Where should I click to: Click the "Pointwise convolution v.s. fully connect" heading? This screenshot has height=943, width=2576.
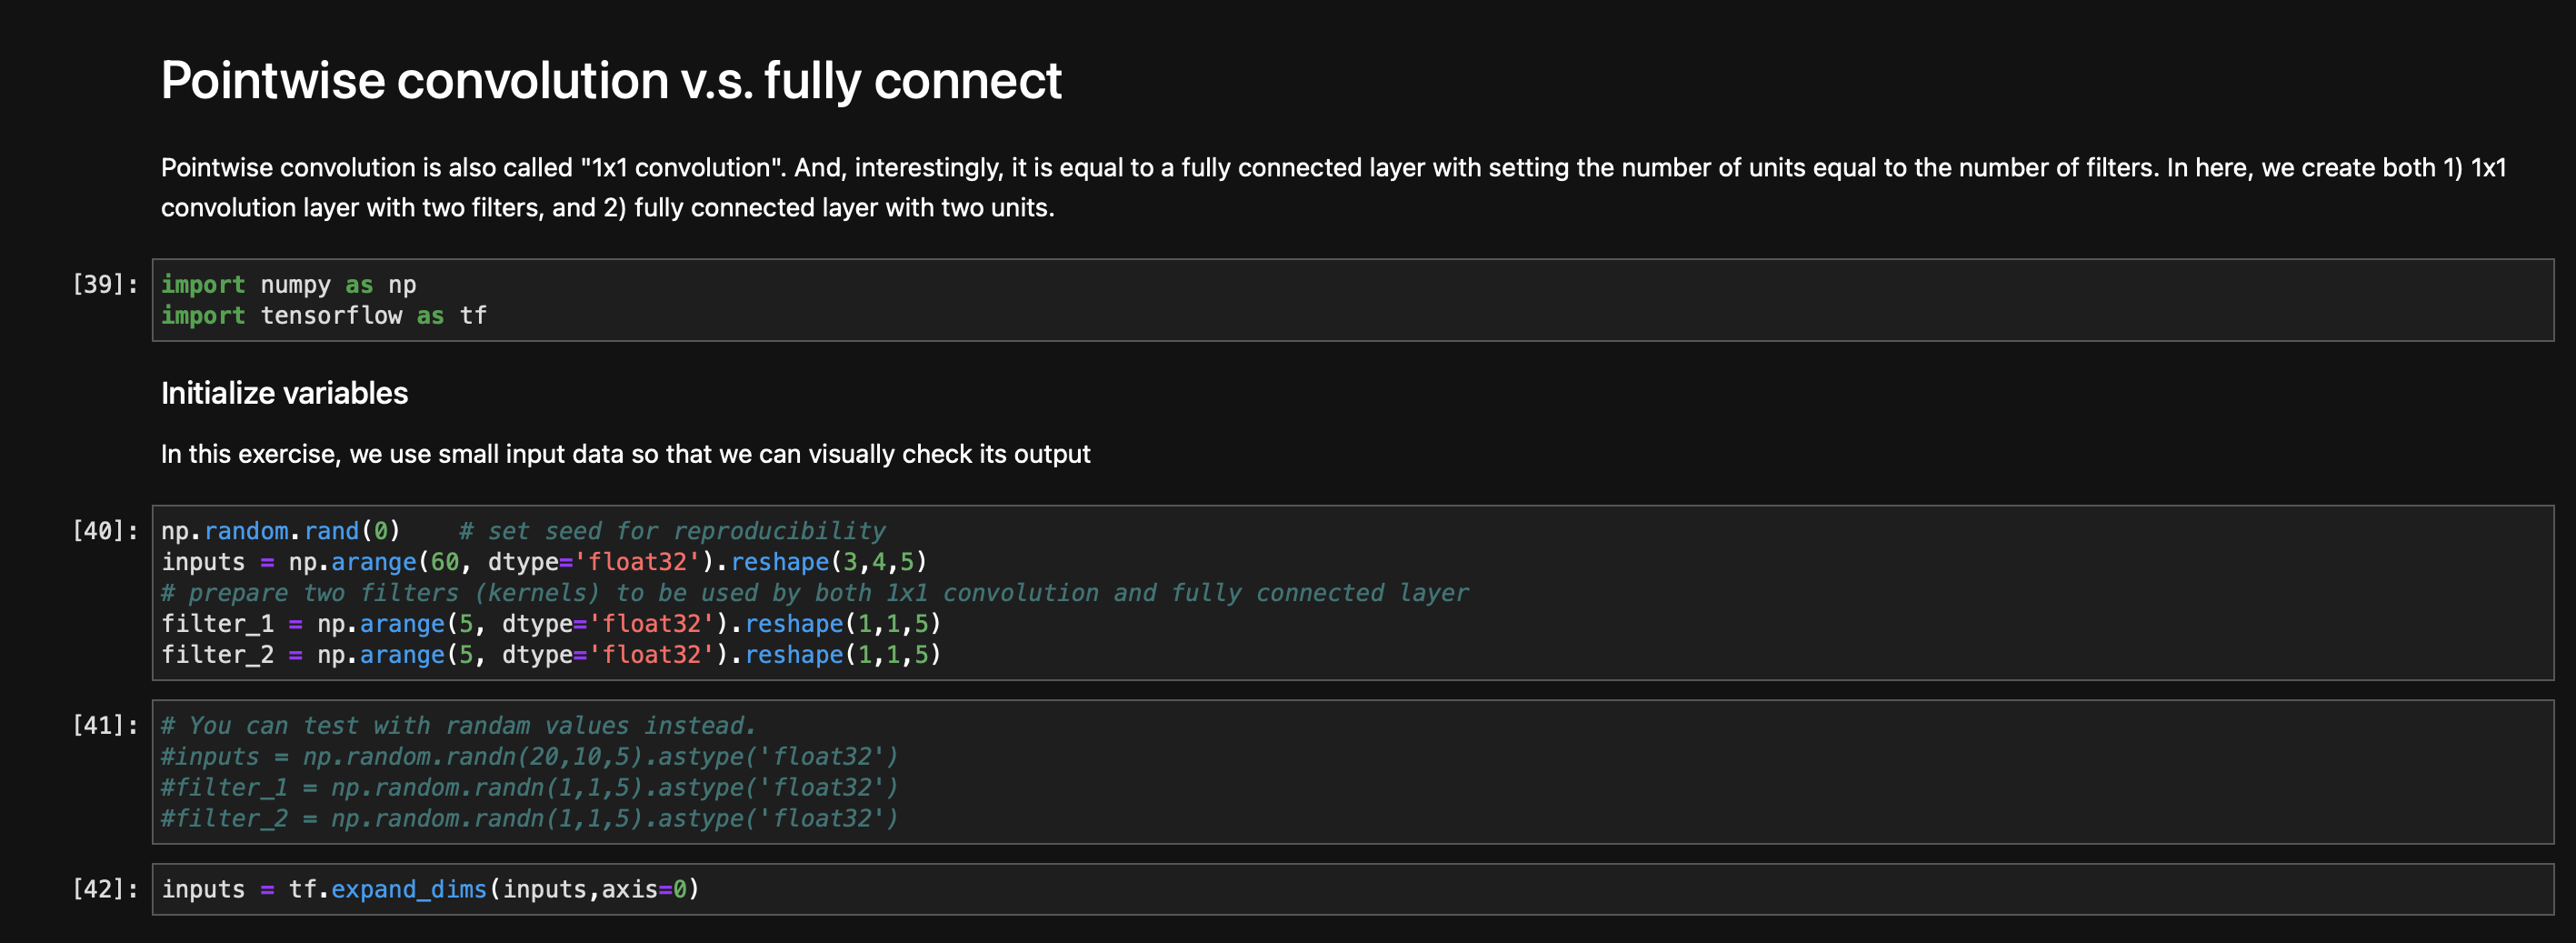[610, 80]
